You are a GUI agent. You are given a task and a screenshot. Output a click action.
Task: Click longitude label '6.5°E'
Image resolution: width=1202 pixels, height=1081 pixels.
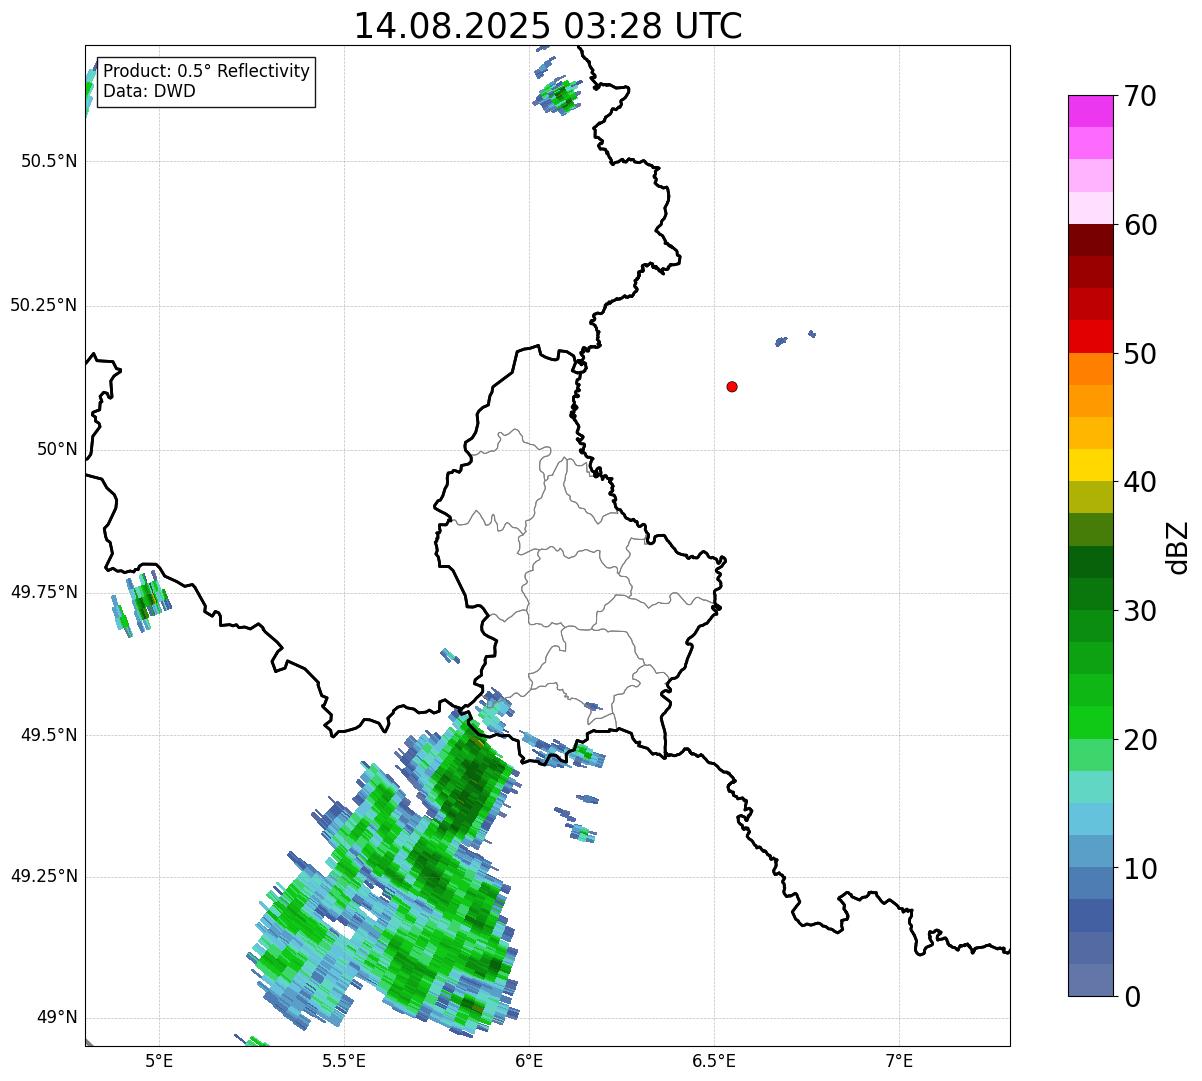coord(714,1061)
